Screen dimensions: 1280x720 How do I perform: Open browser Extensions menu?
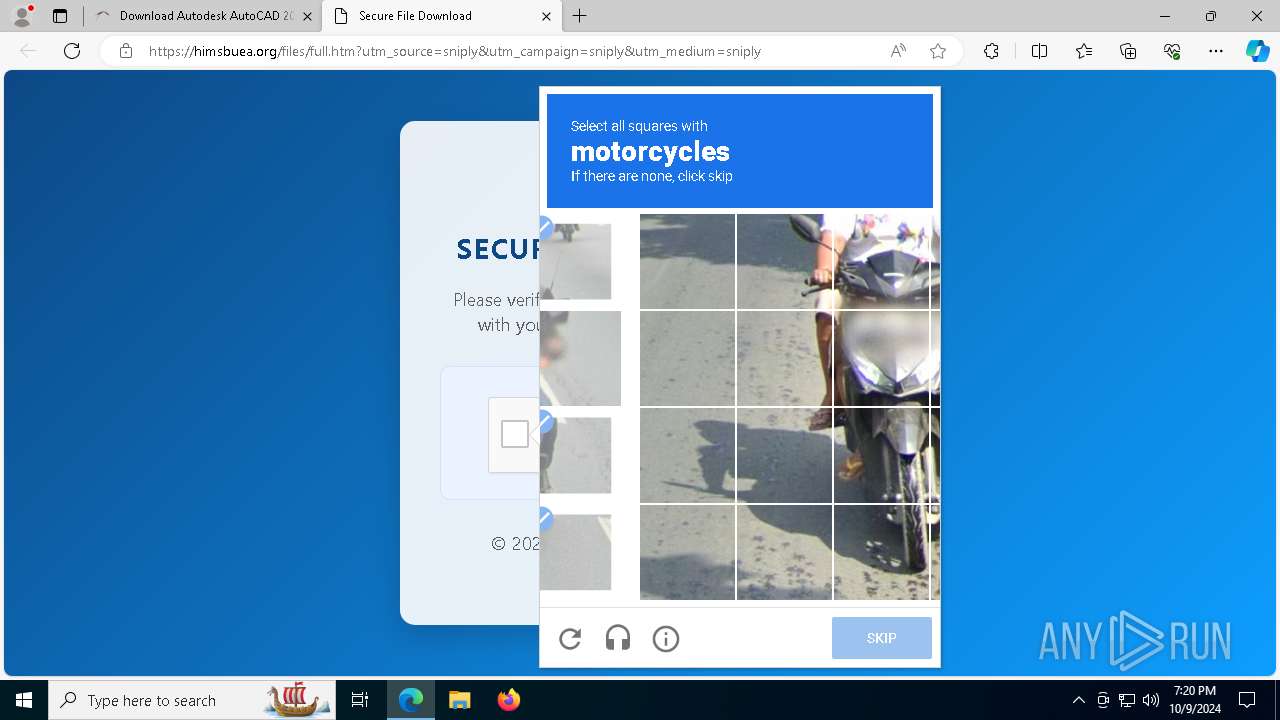point(991,51)
